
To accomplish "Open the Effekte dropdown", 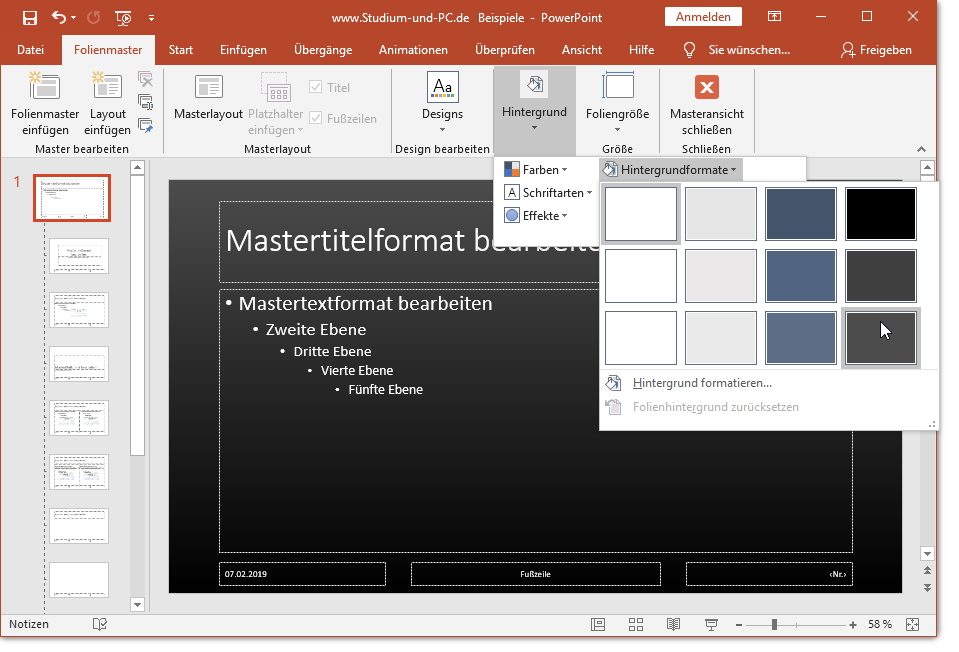I will pyautogui.click(x=536, y=215).
